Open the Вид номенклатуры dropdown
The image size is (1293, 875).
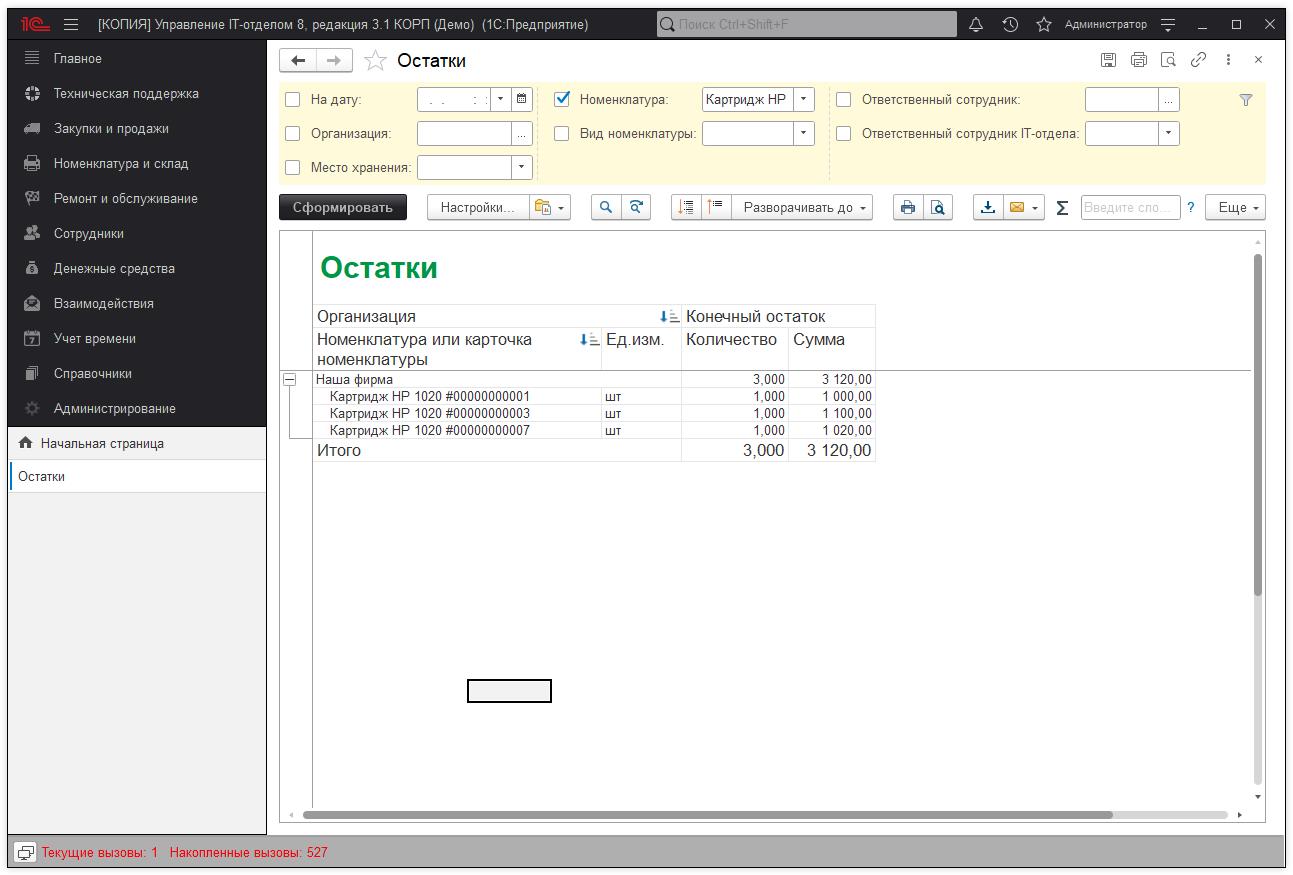(x=805, y=133)
